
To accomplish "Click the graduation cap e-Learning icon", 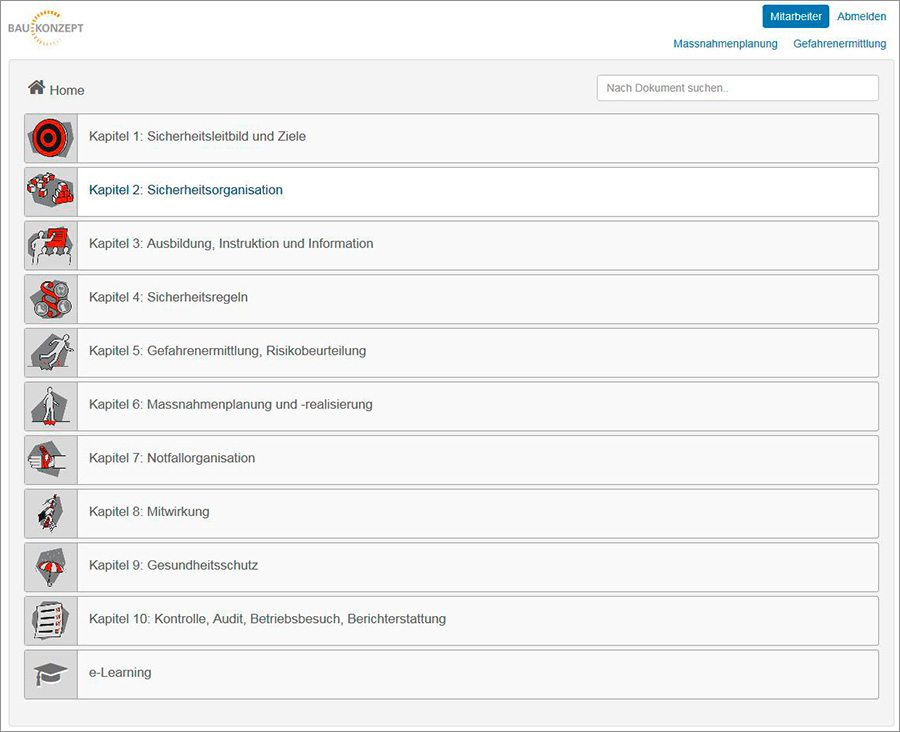I will (51, 674).
